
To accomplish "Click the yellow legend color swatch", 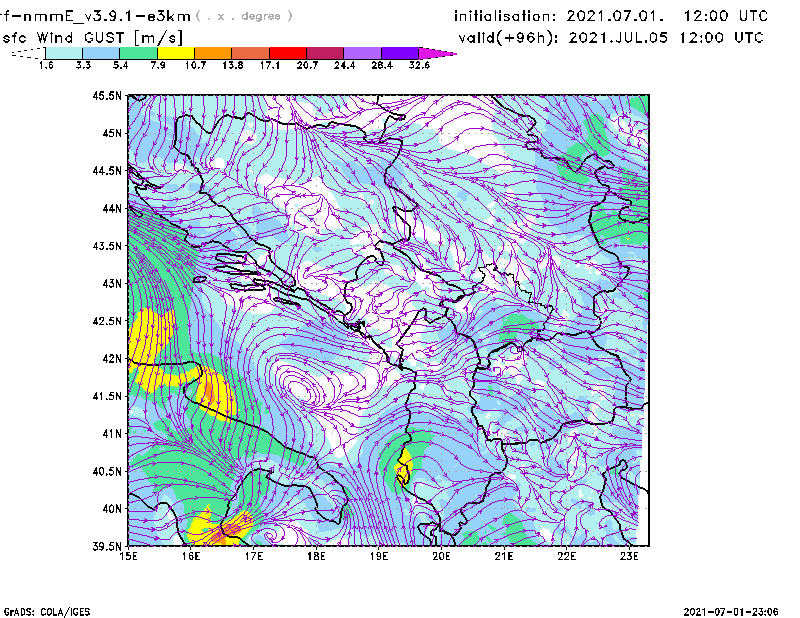I will point(176,53).
